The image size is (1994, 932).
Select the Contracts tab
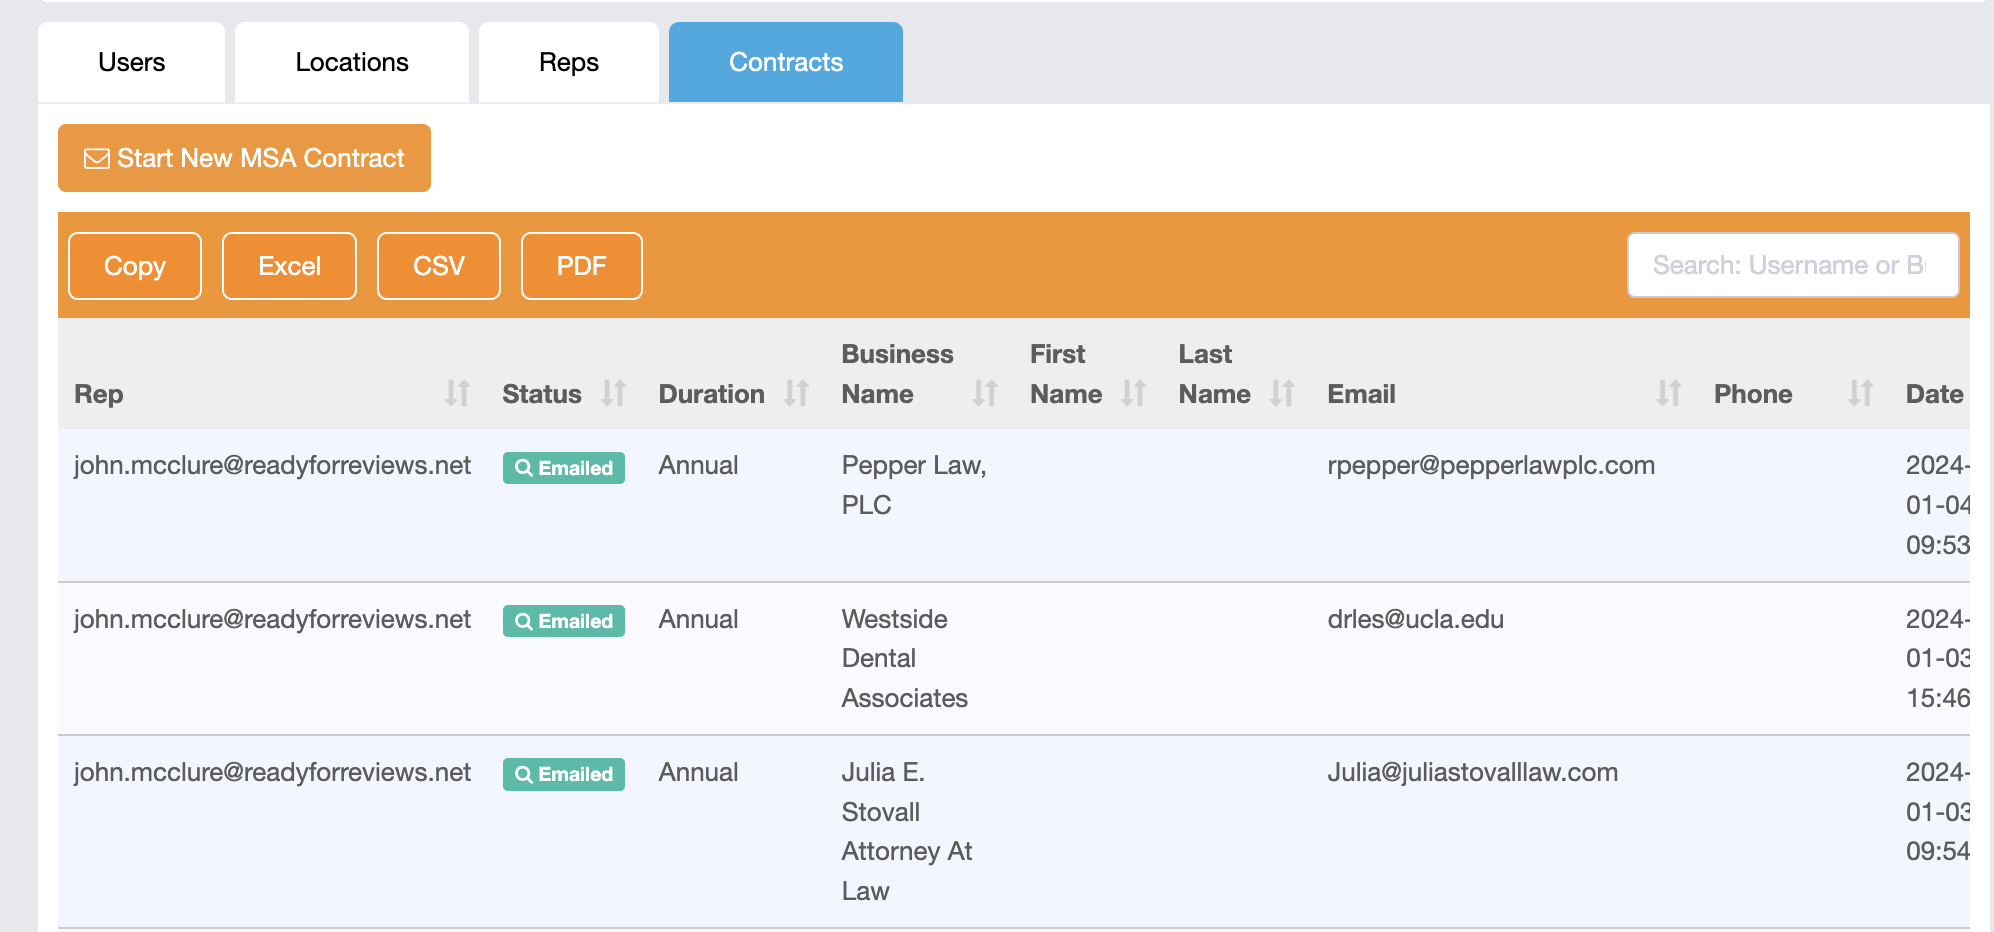[x=785, y=62]
